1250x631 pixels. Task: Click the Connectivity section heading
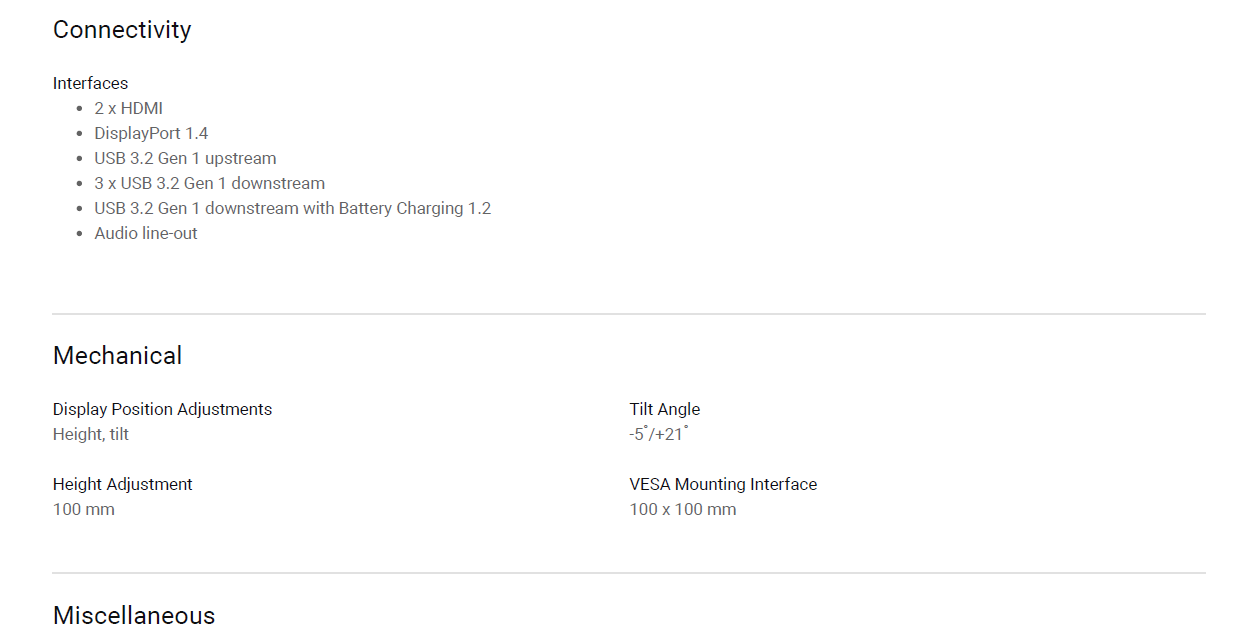point(122,30)
